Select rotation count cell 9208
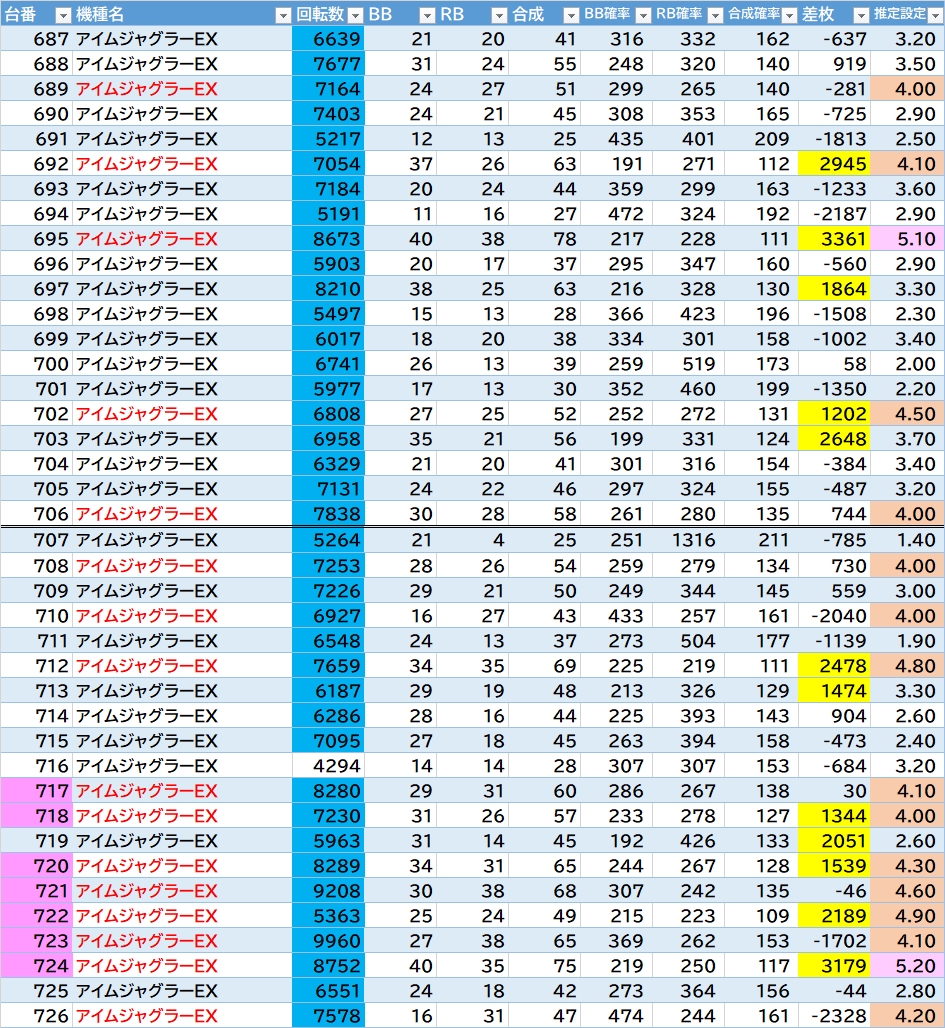The width and height of the screenshot is (945, 1028). coord(328,891)
